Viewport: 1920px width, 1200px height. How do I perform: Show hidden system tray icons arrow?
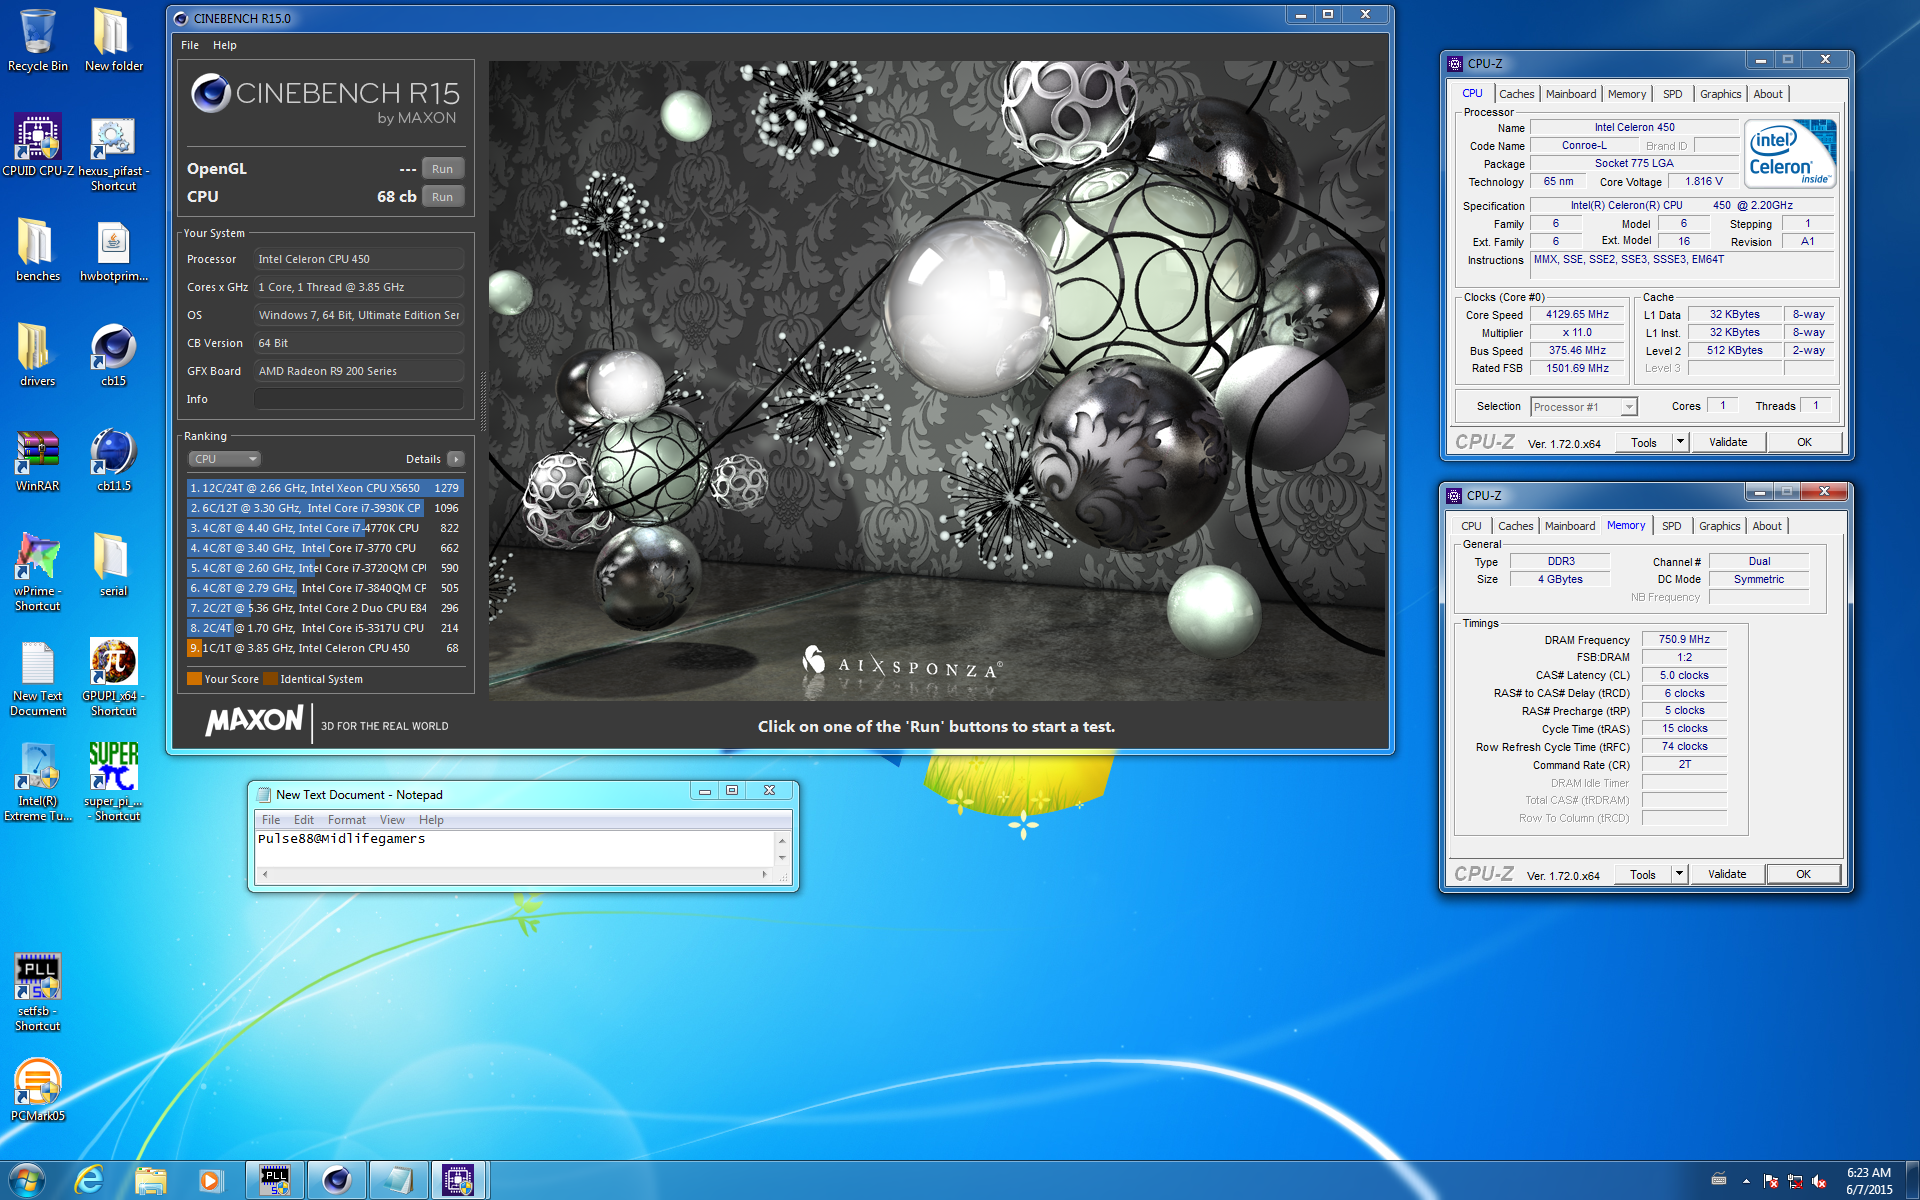(1746, 1181)
